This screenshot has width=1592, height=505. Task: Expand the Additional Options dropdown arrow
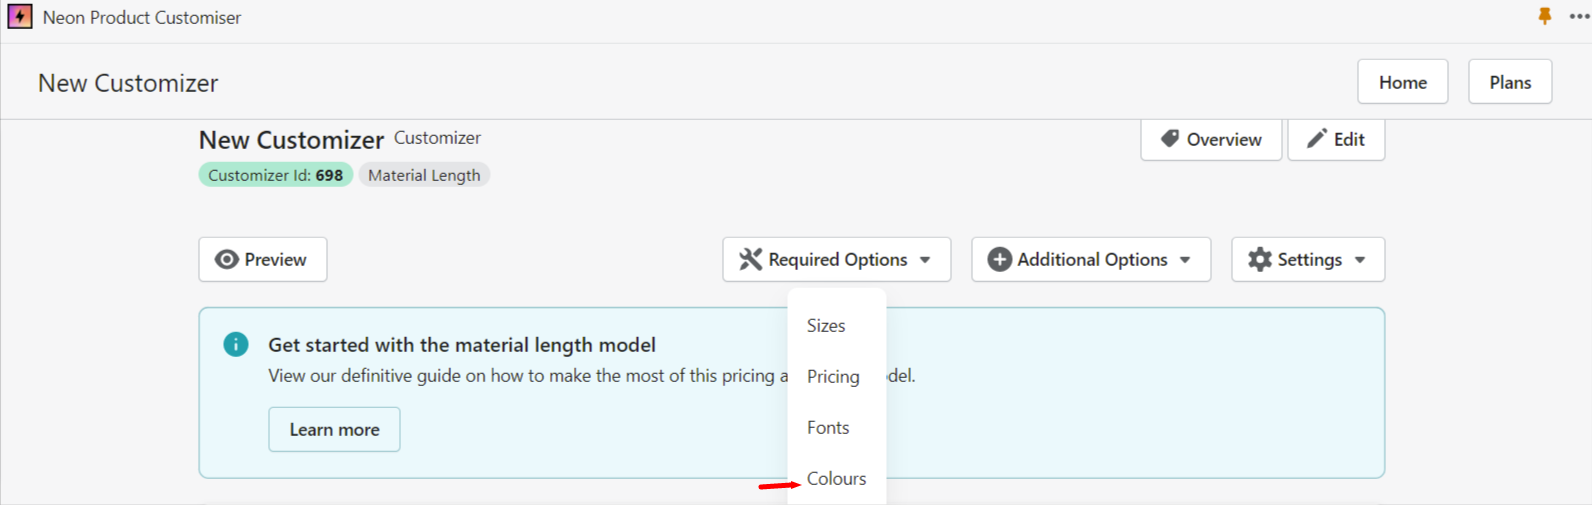(x=1185, y=260)
